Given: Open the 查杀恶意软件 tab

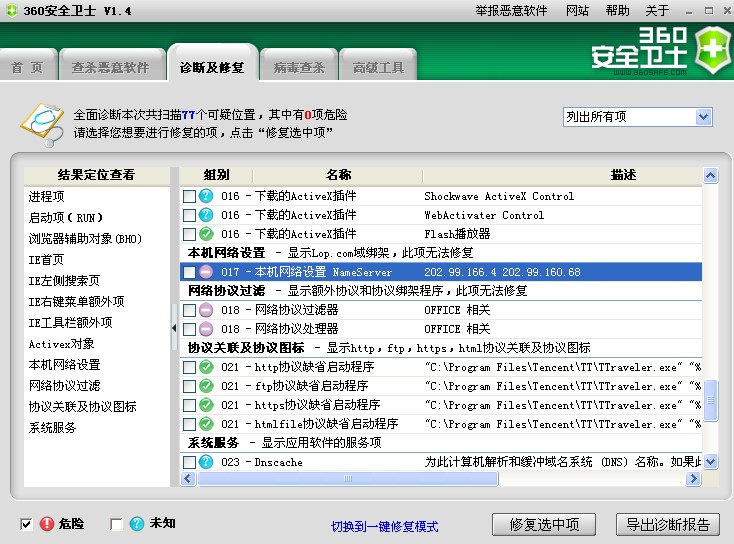Looking at the screenshot, I should (x=111, y=67).
